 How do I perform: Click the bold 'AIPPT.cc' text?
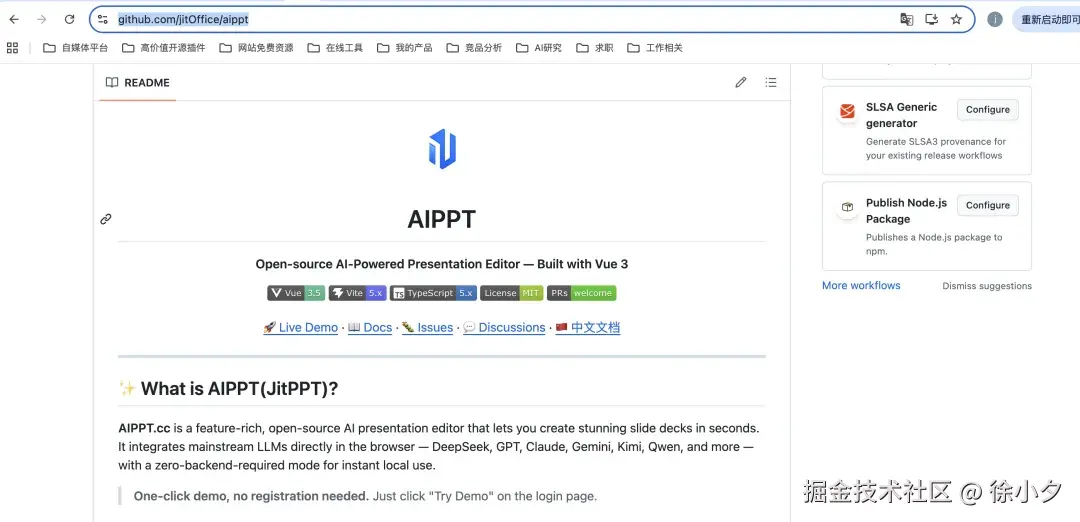[x=145, y=428]
